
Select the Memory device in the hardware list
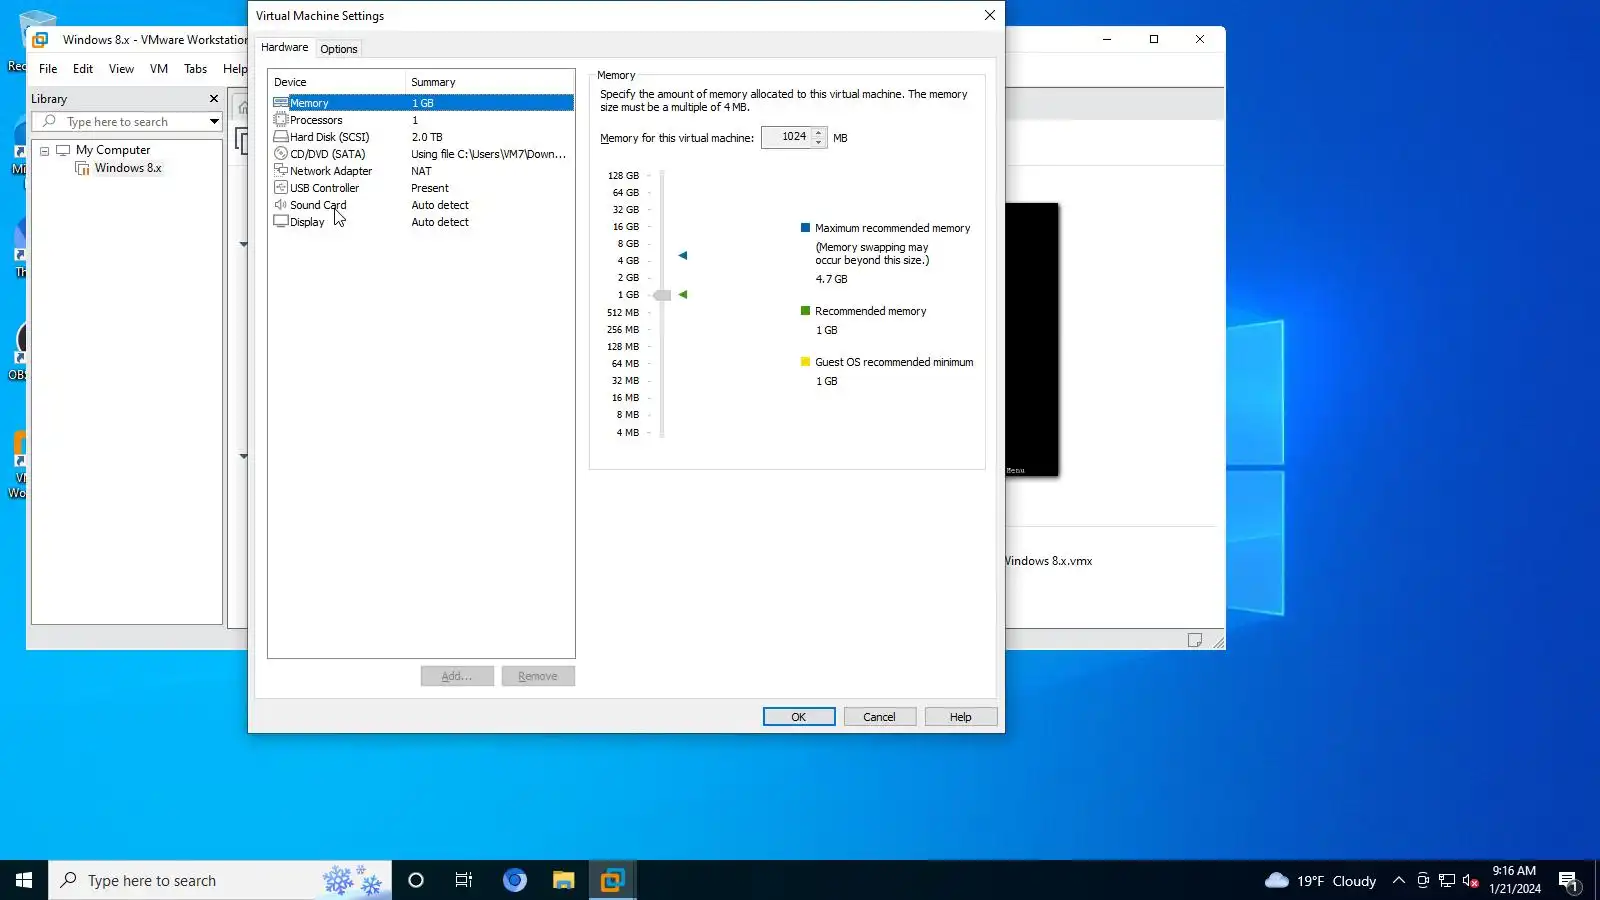click(x=422, y=103)
